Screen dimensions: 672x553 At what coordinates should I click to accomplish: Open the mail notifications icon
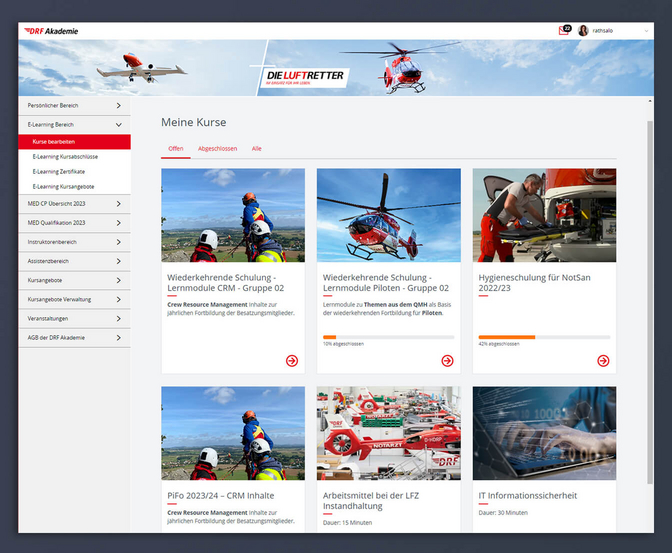point(564,31)
